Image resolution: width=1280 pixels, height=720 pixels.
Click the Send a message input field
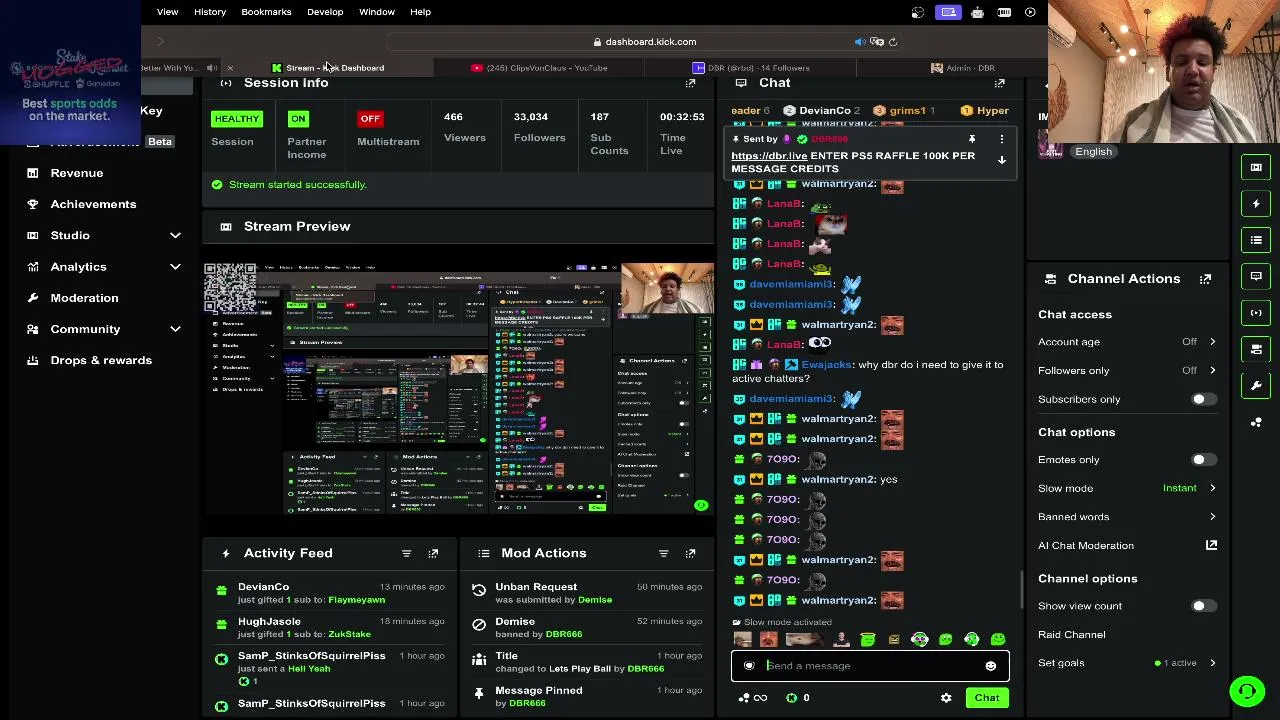pos(870,666)
